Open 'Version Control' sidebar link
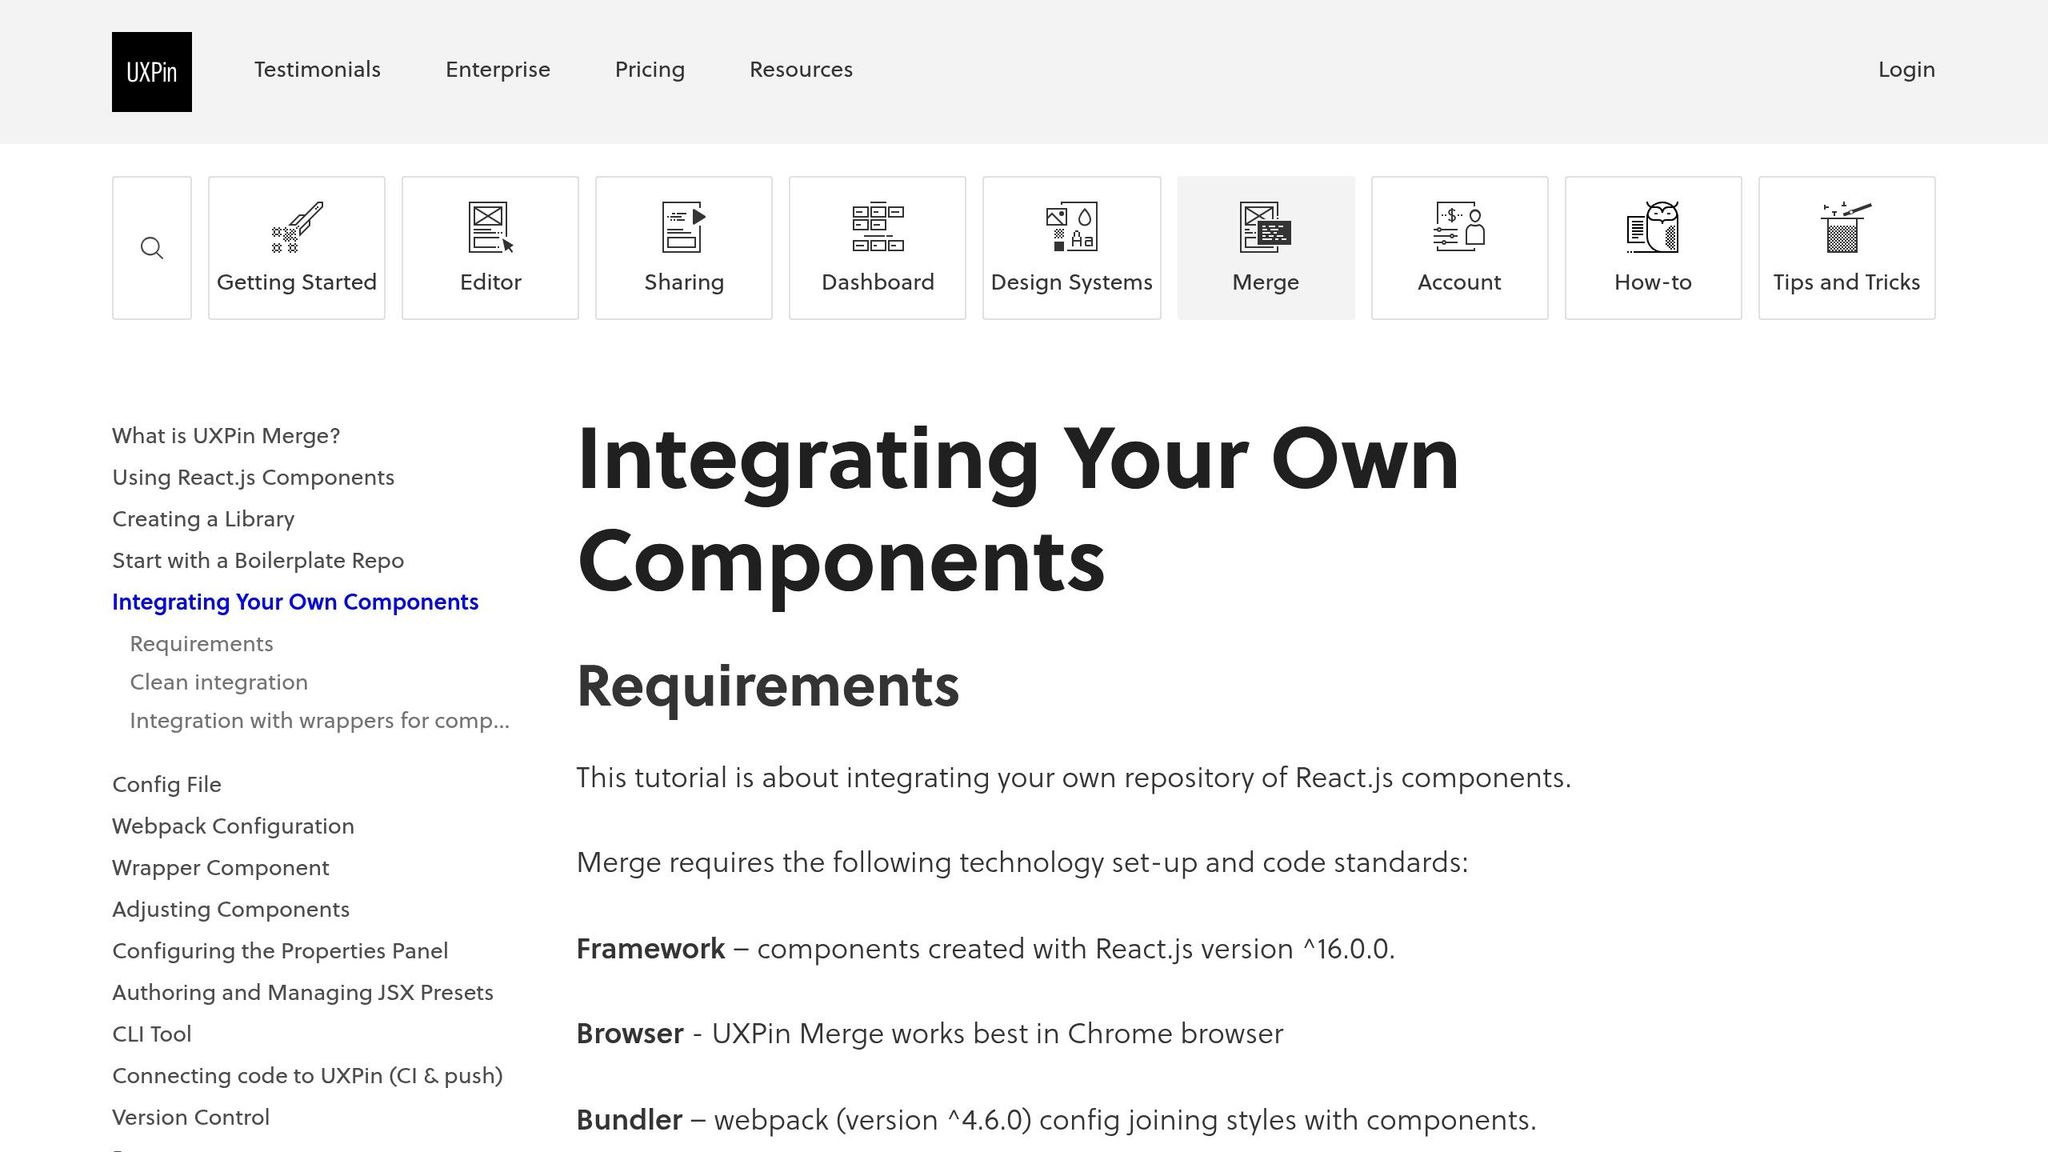Screen dimensions: 2048x1152 [x=191, y=1117]
